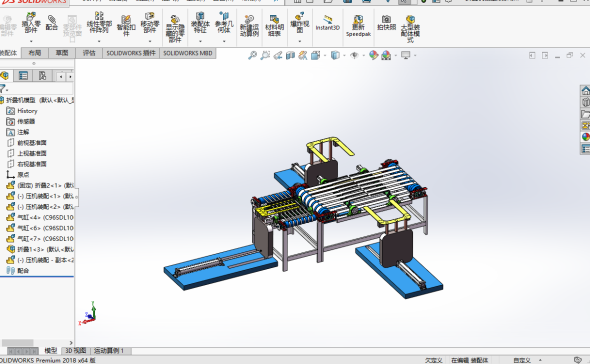This screenshot has width=590, height=364.
Task: Select the 配合 mate tool in ribbon
Action: tap(52, 23)
